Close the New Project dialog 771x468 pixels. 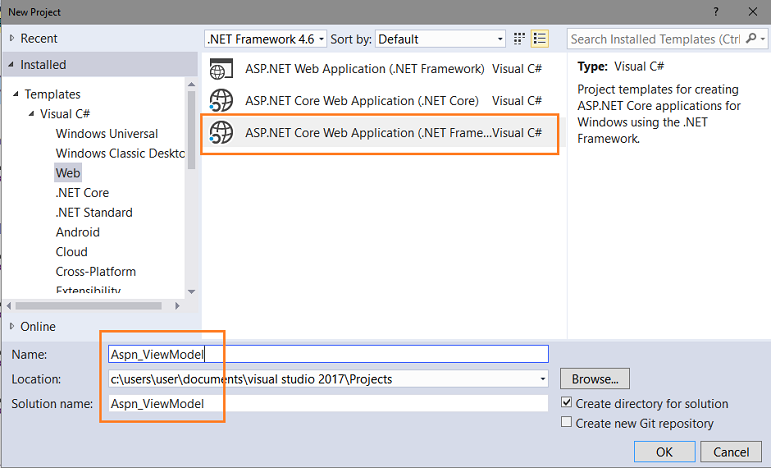click(x=752, y=12)
